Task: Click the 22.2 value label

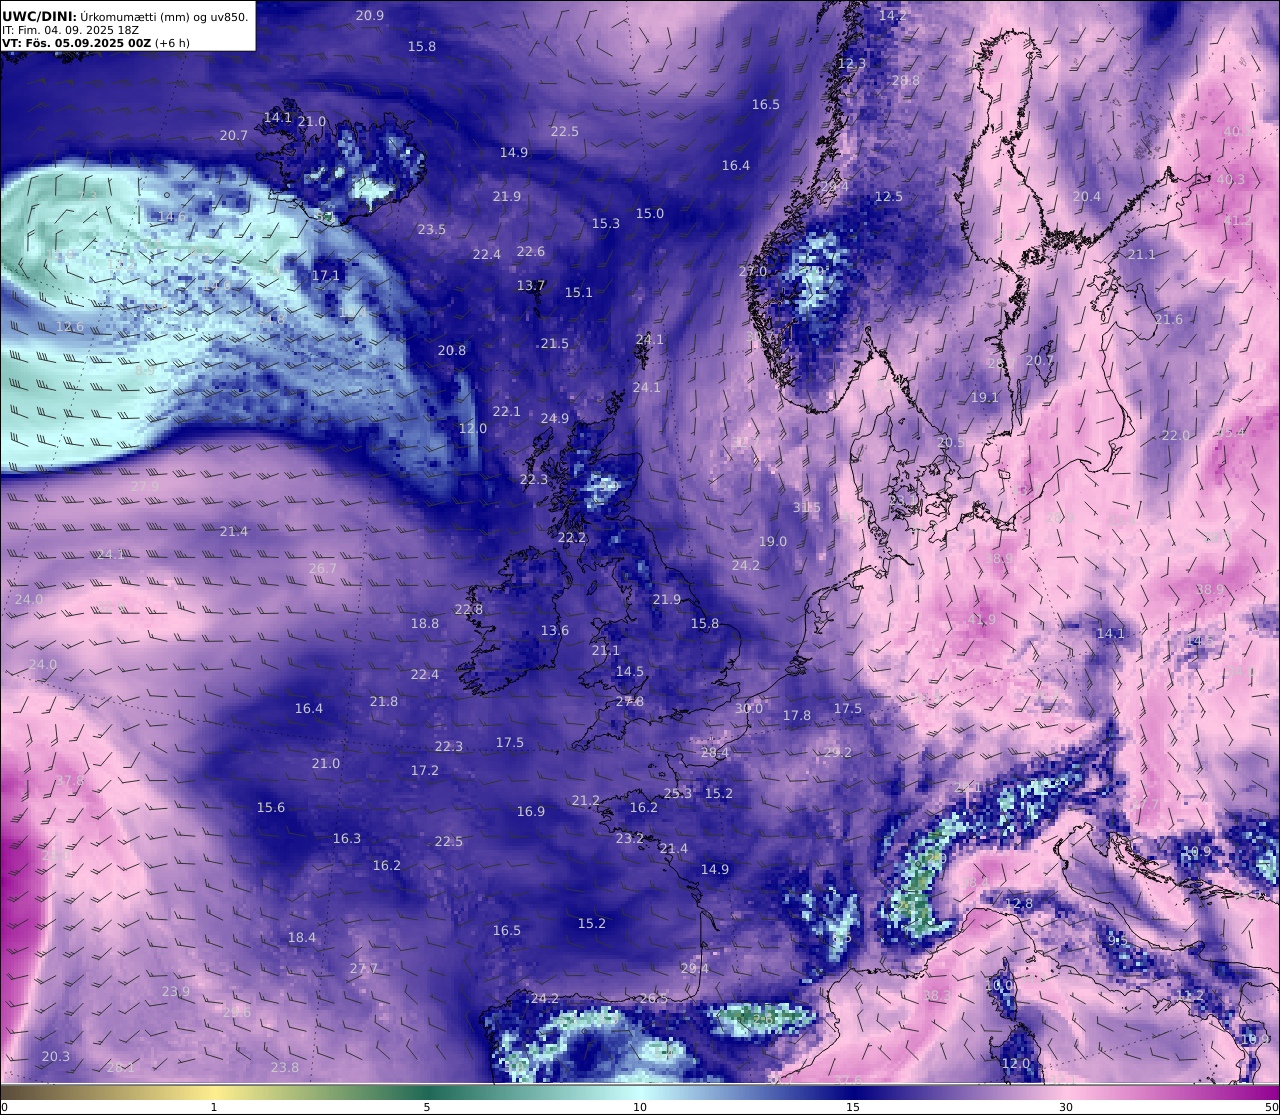Action: 572,538
